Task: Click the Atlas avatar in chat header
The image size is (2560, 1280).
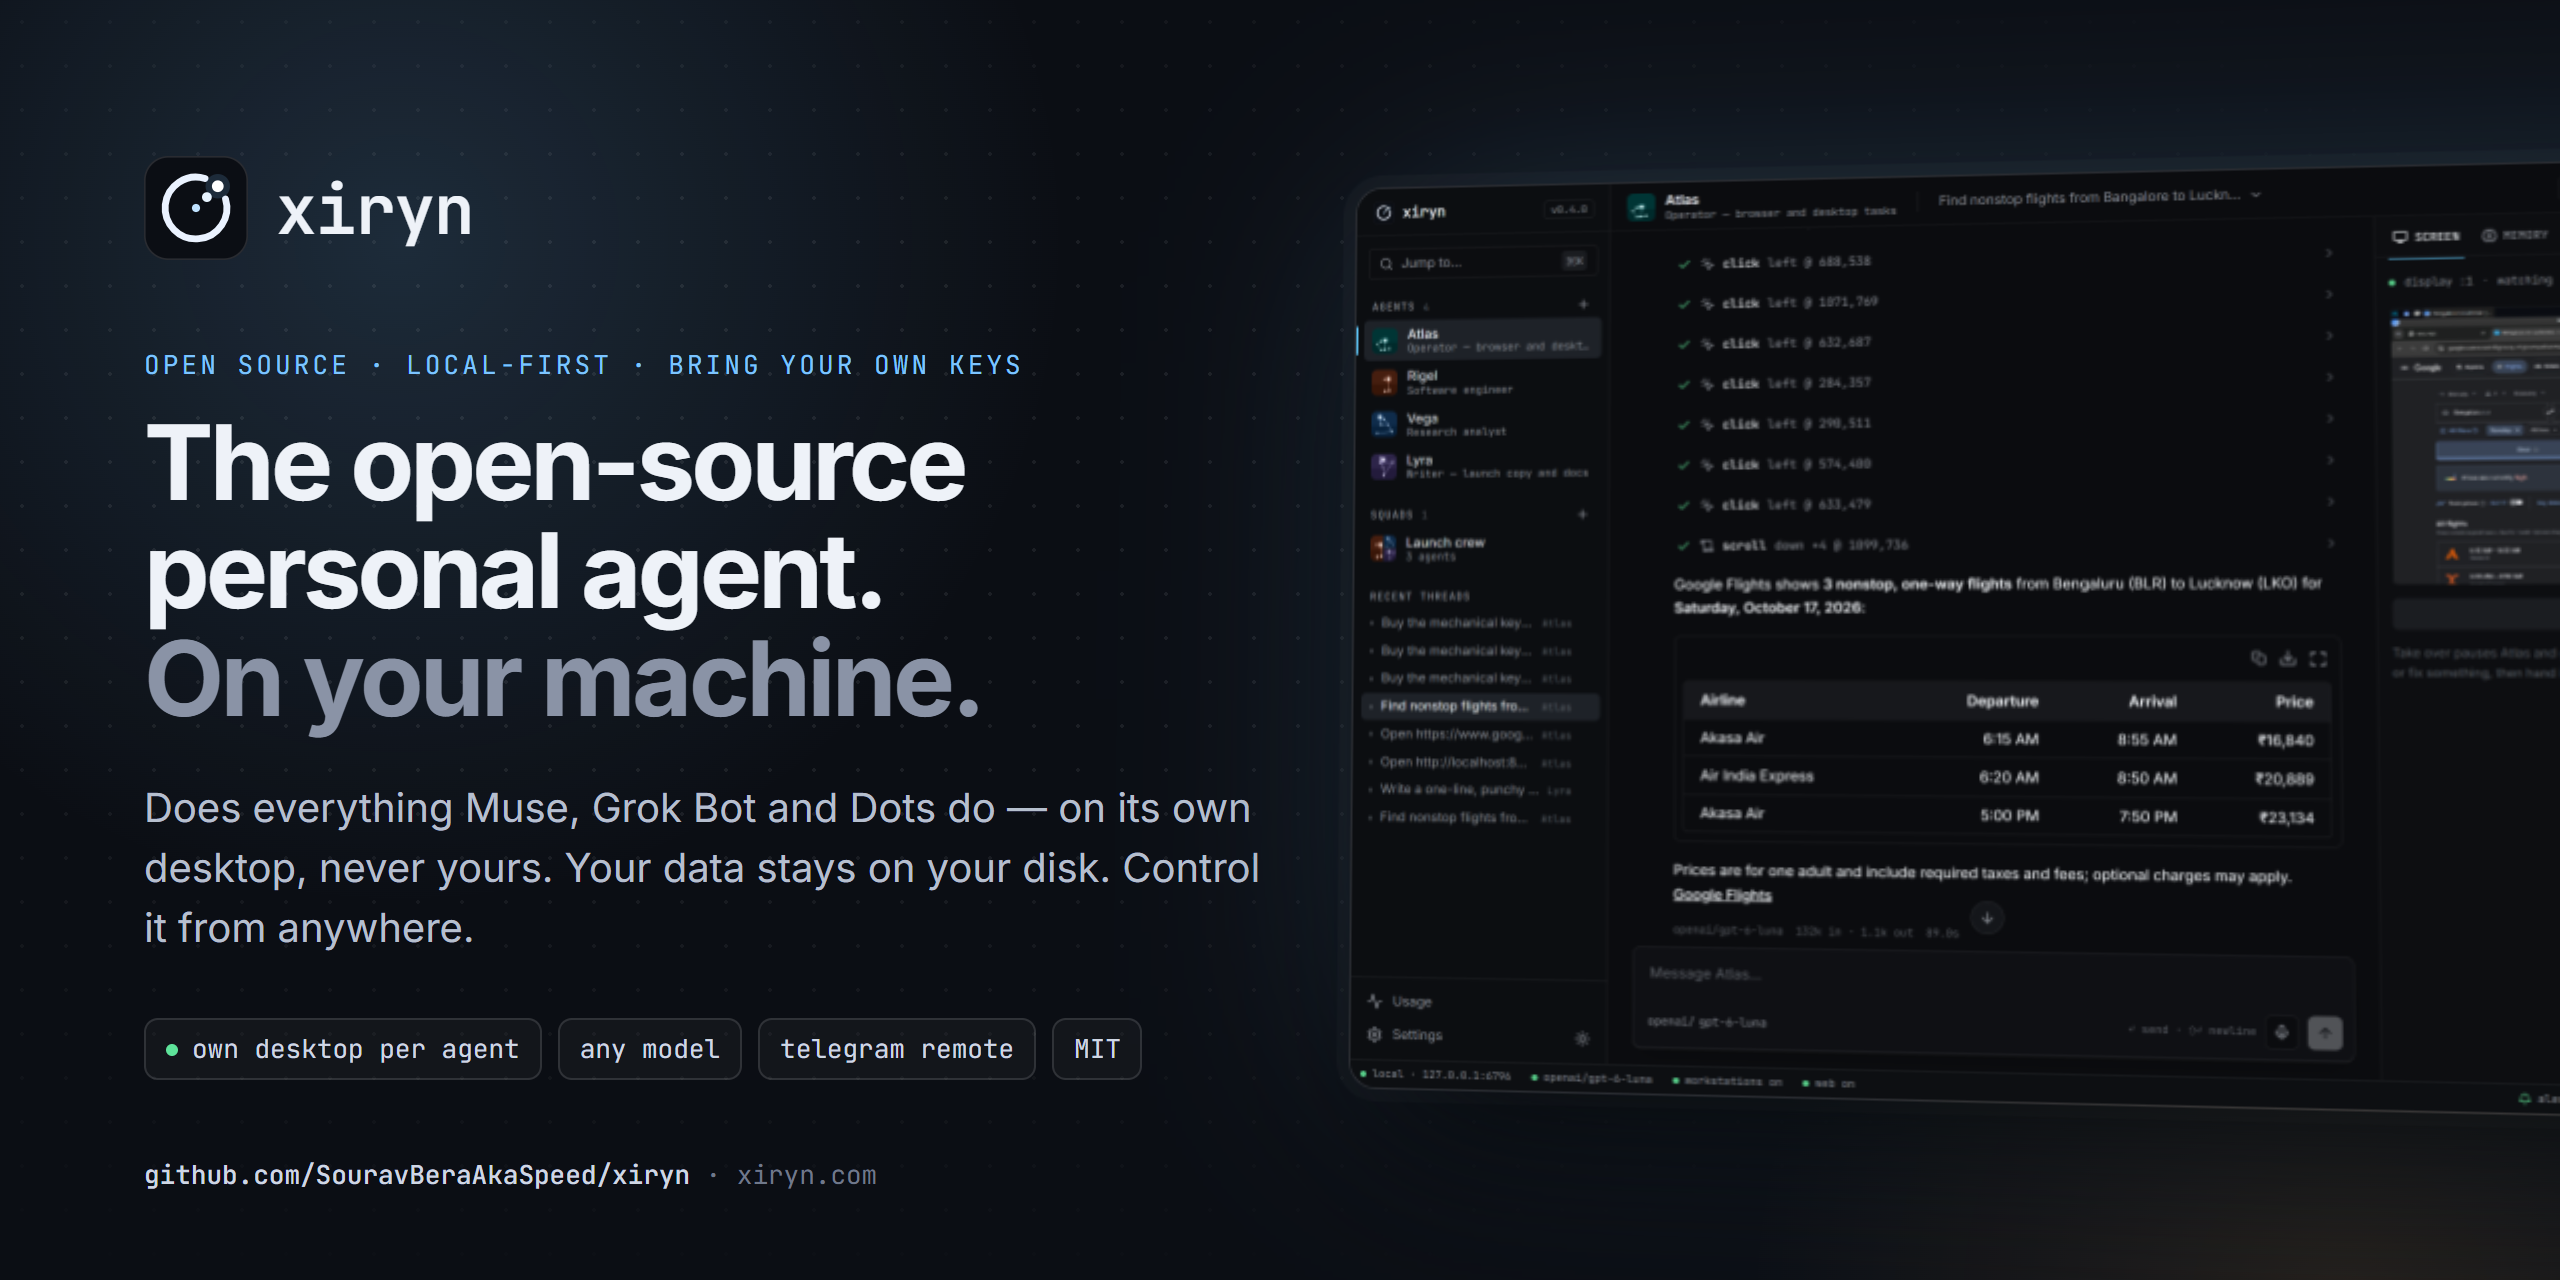Action: (1641, 207)
